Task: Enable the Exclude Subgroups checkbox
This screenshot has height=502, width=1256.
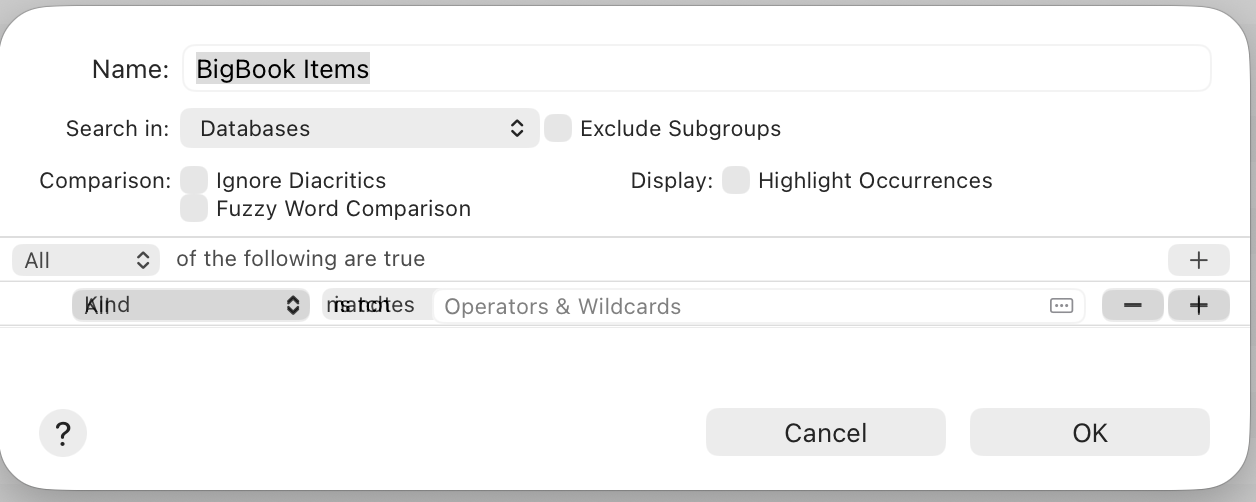Action: (x=558, y=128)
